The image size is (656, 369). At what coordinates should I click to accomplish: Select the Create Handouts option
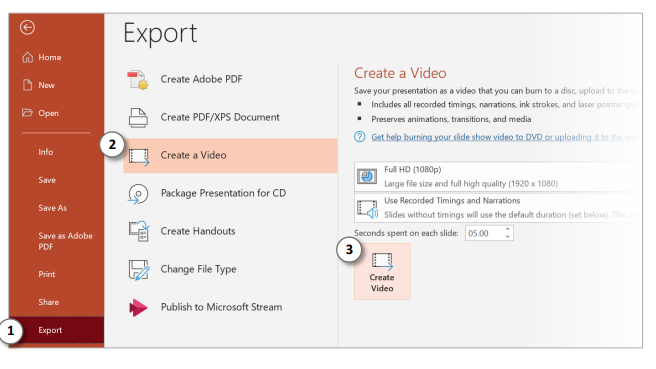[x=230, y=231]
